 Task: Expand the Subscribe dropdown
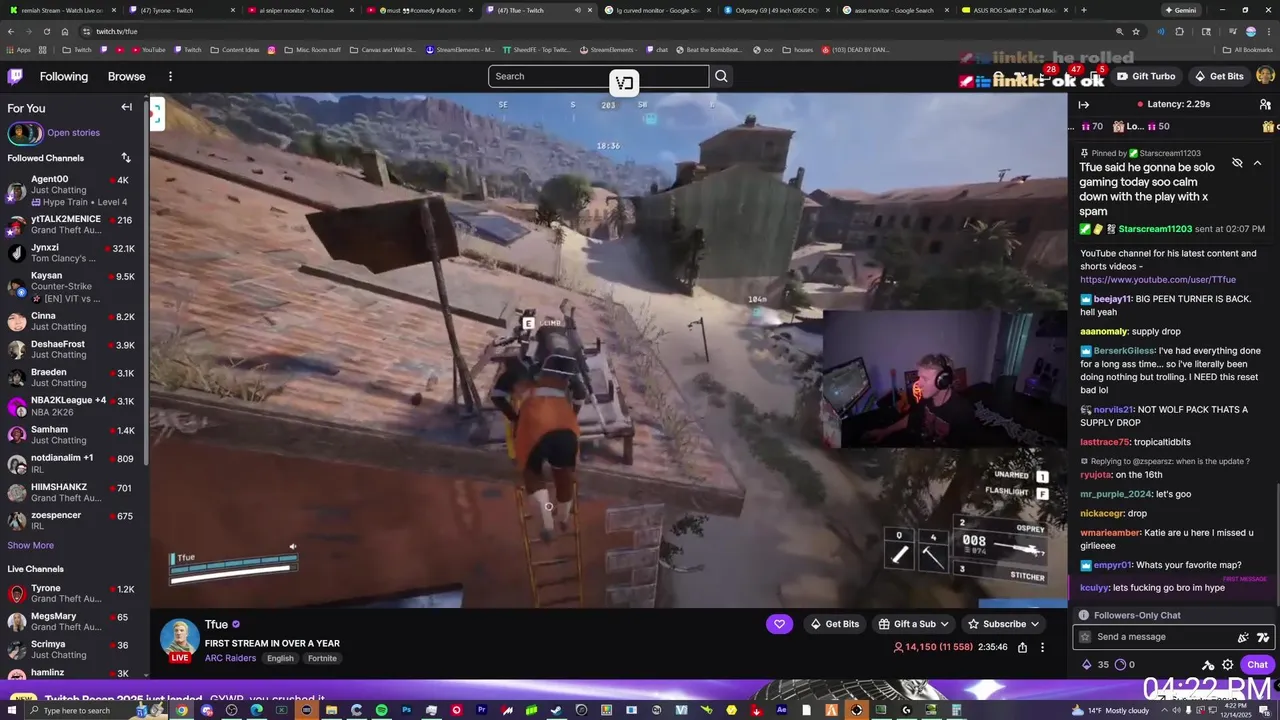click(x=1004, y=624)
